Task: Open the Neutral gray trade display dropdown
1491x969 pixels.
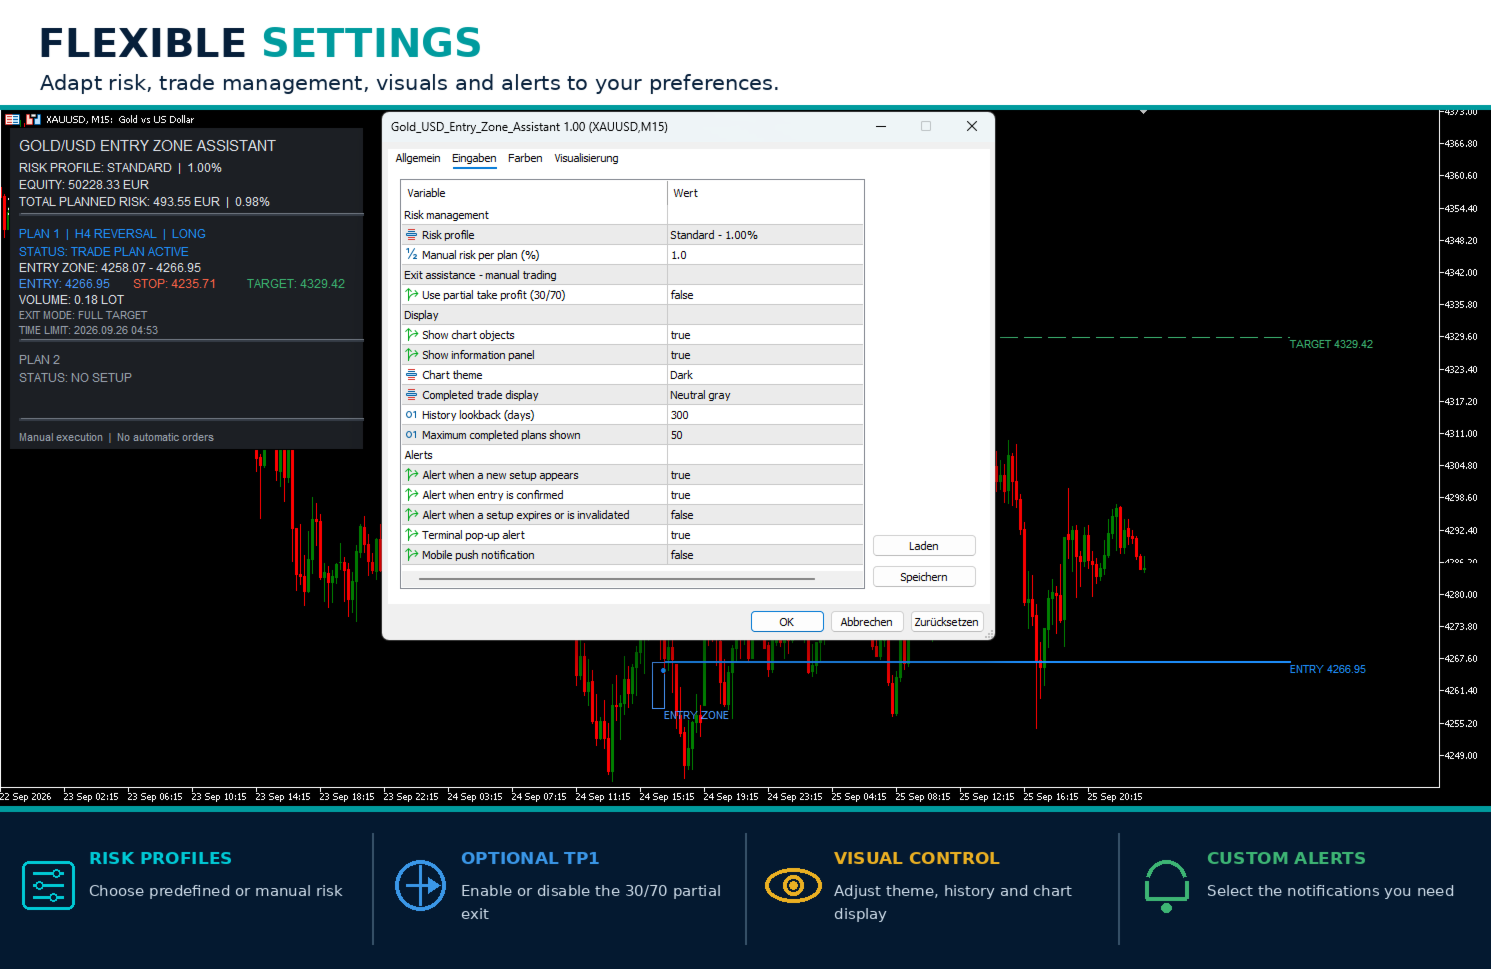Action: 765,395
